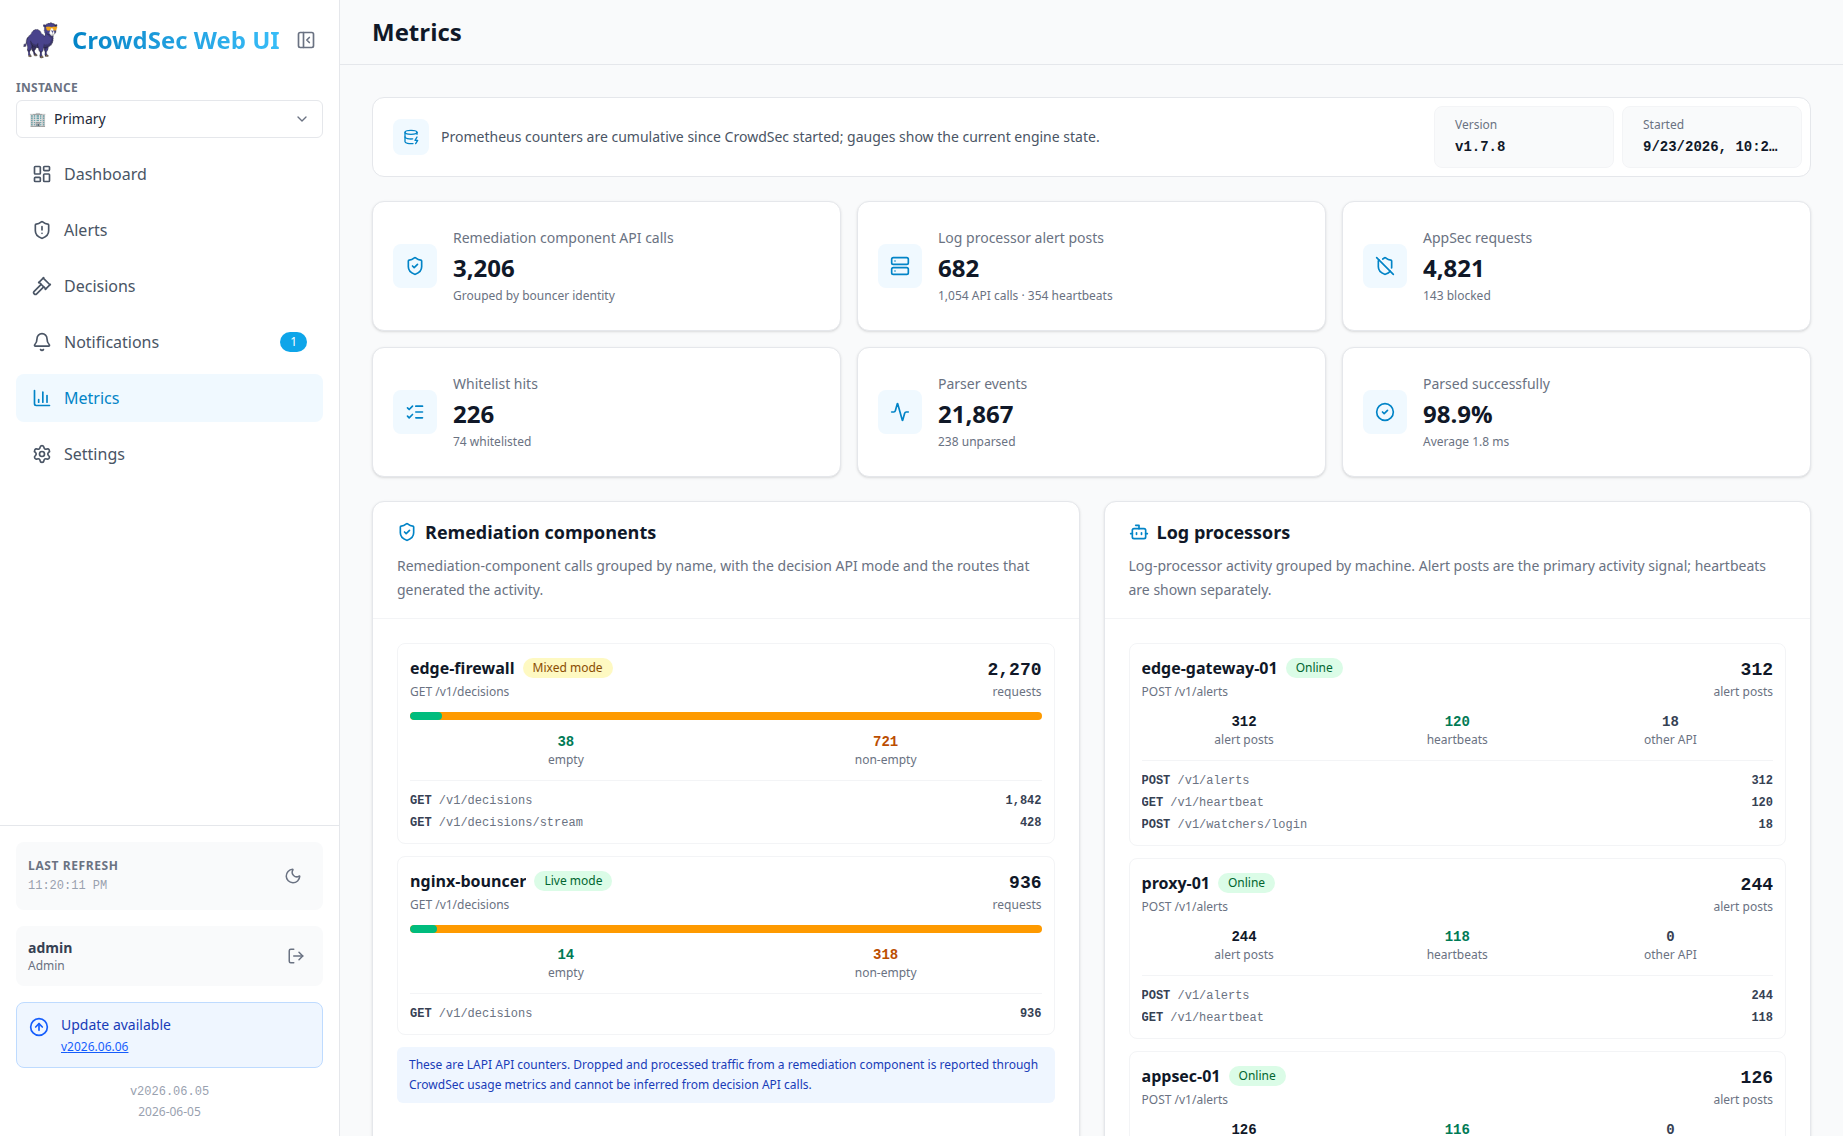The image size is (1843, 1136).
Task: Select the nginx-bouncer component name
Action: (468, 881)
